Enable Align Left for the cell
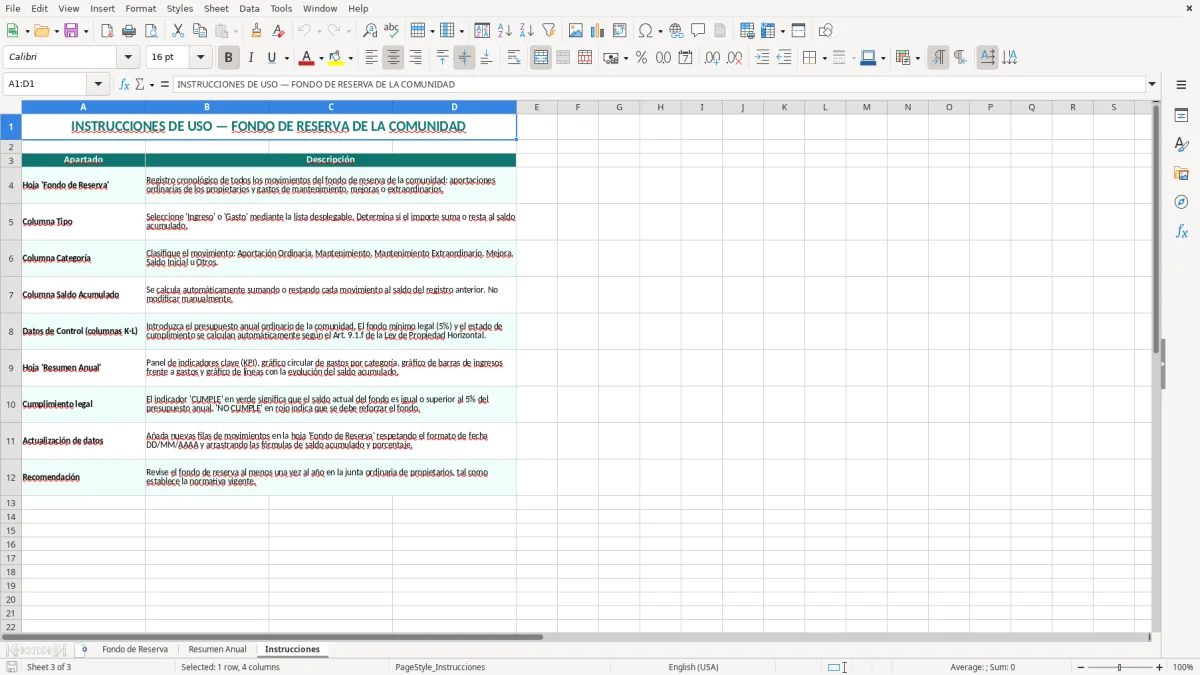This screenshot has width=1200, height=675. point(371,58)
